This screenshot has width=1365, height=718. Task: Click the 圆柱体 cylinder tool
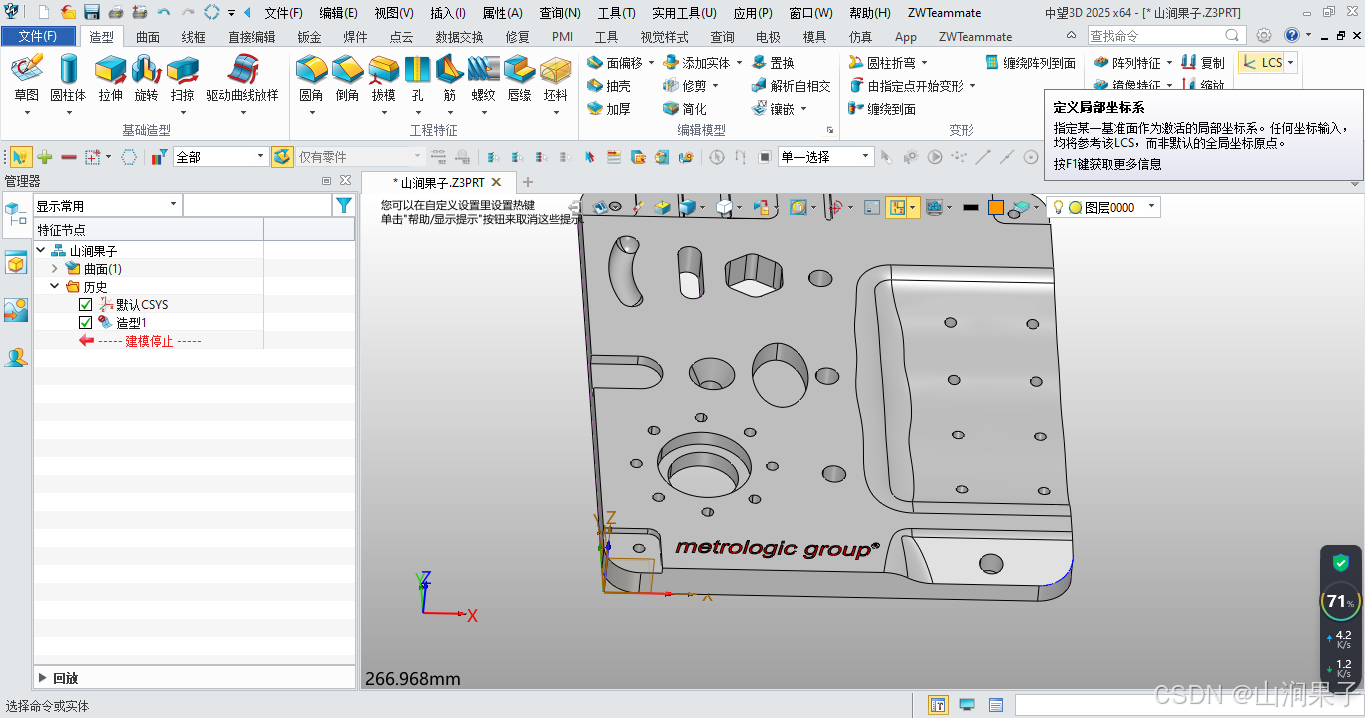click(68, 78)
